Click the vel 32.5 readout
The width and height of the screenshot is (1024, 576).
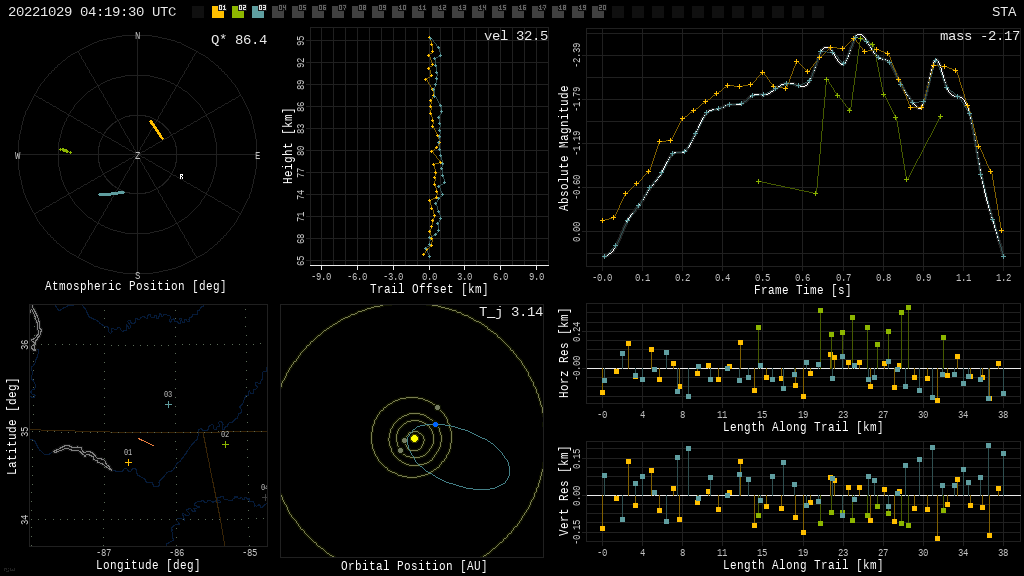tap(515, 36)
